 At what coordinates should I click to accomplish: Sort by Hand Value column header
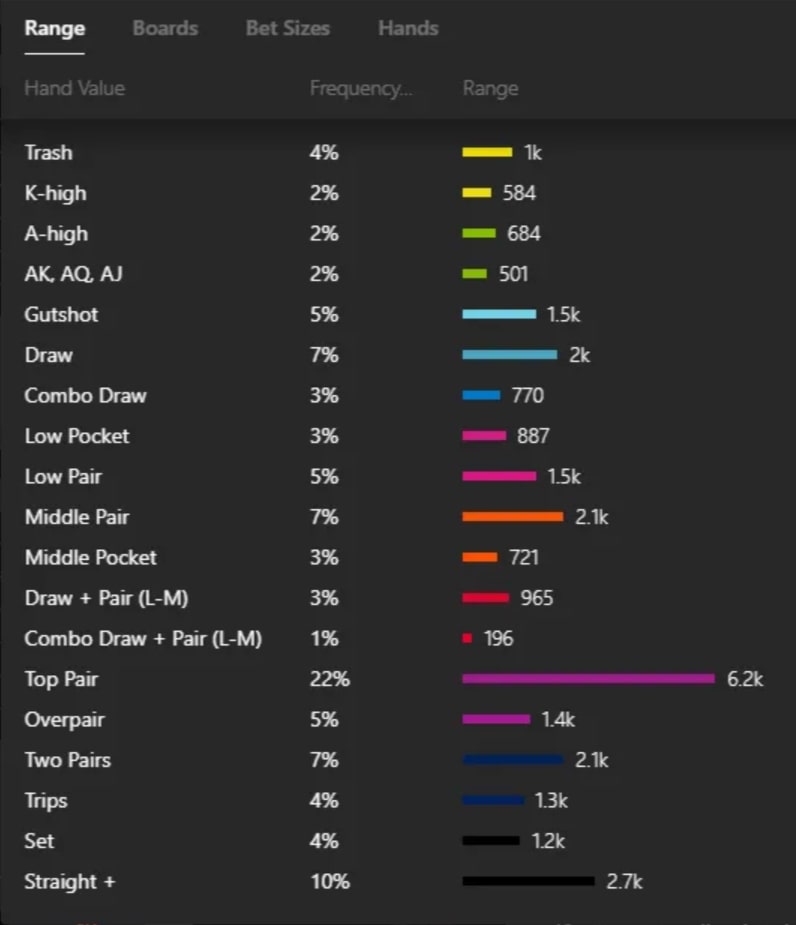[x=74, y=89]
